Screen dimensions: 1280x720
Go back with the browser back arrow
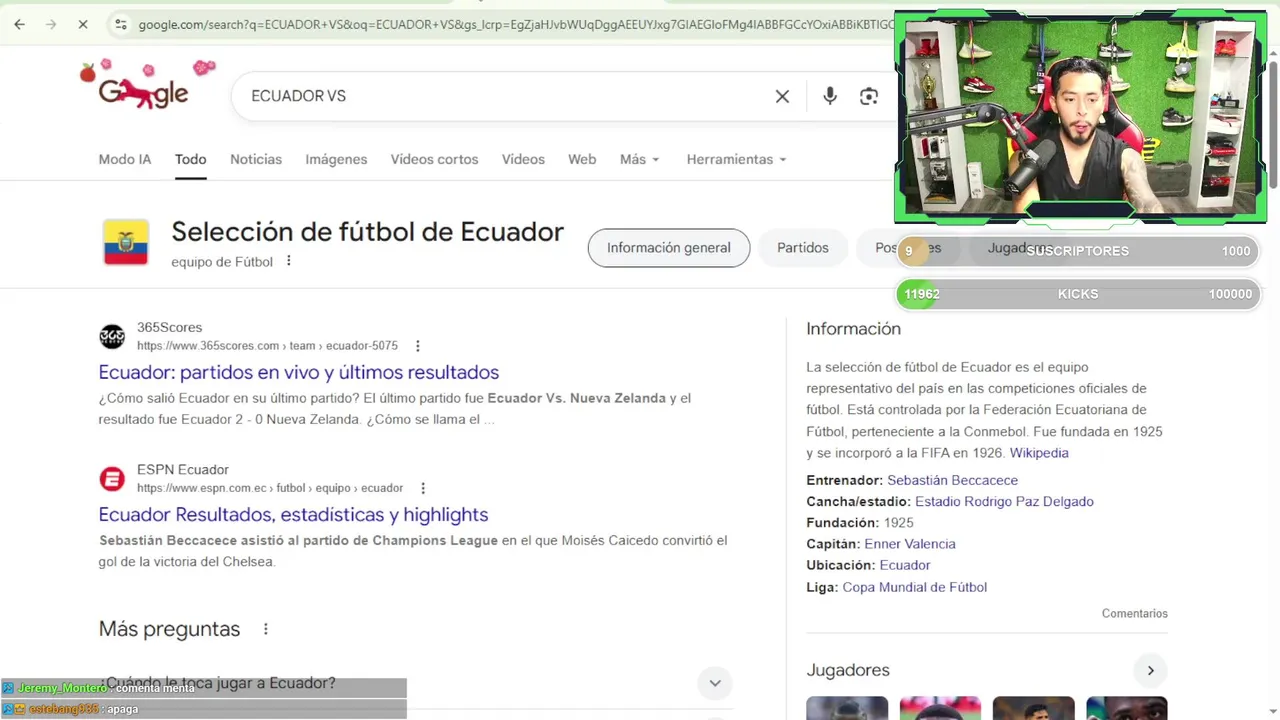(x=20, y=24)
